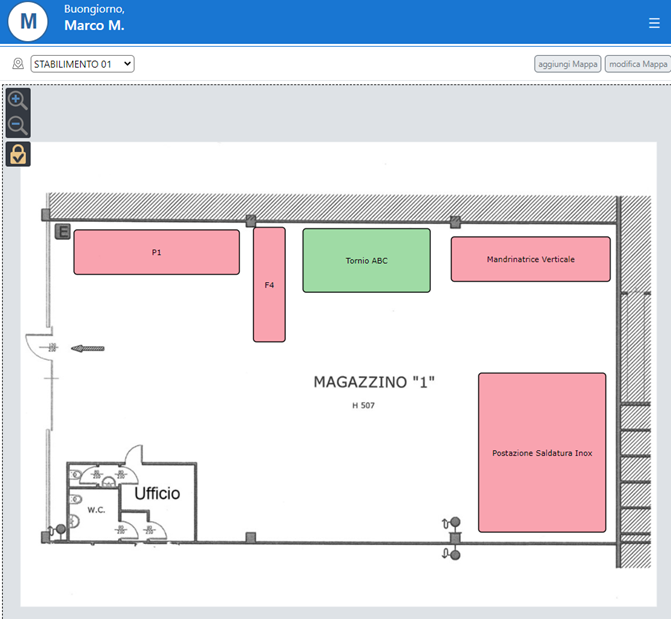
Task: Click the user avatar with letter M
Action: point(28,21)
